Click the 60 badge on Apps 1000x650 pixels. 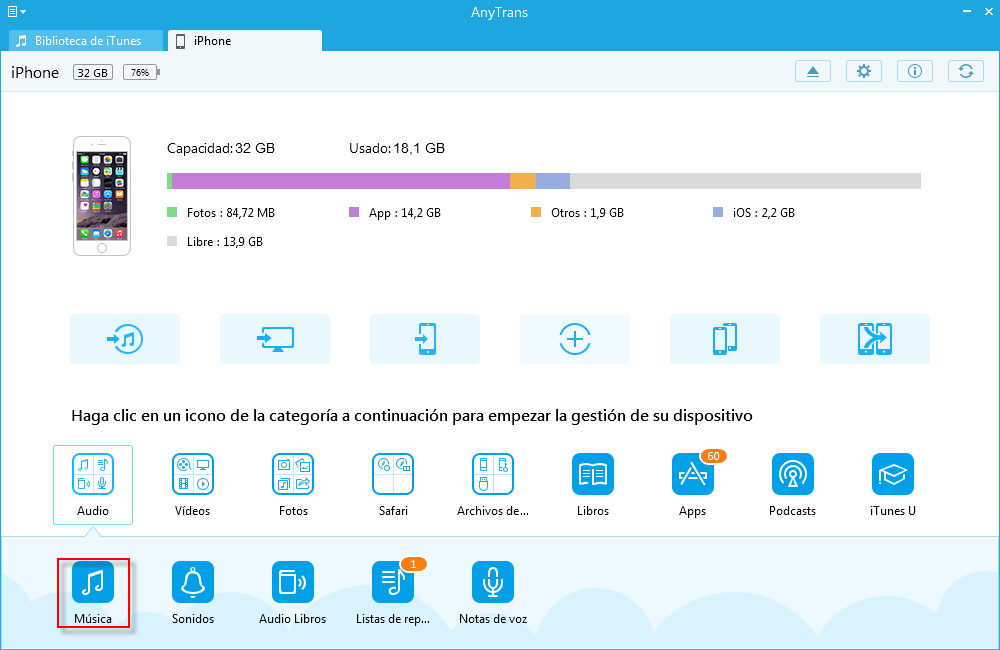point(713,456)
